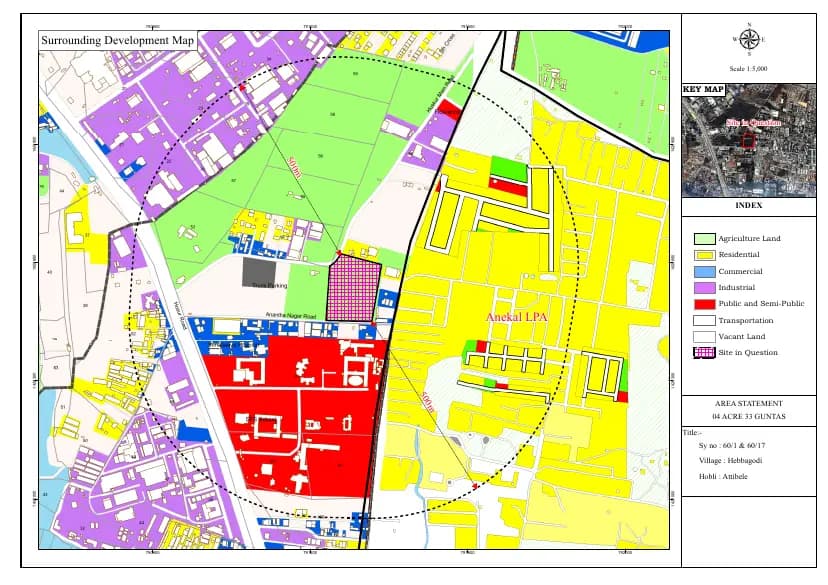
Task: Click the "Sy no : 60/1 & 60/17" line
Action: (732, 446)
